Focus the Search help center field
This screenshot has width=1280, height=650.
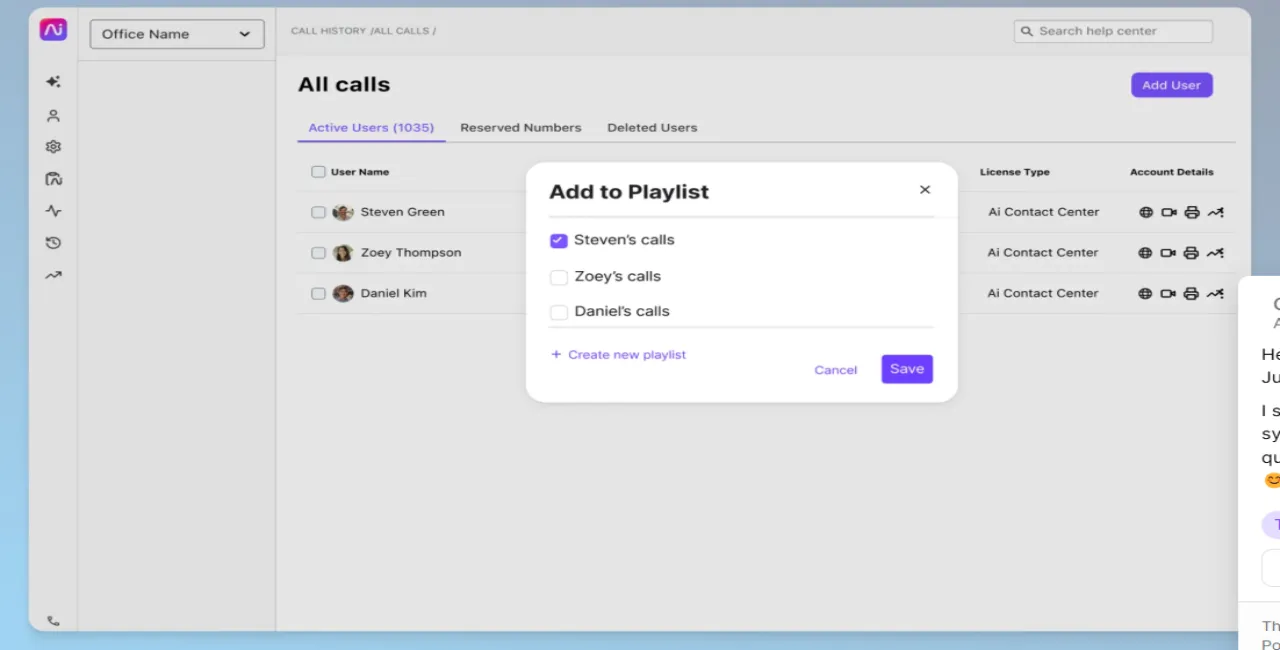click(1113, 31)
